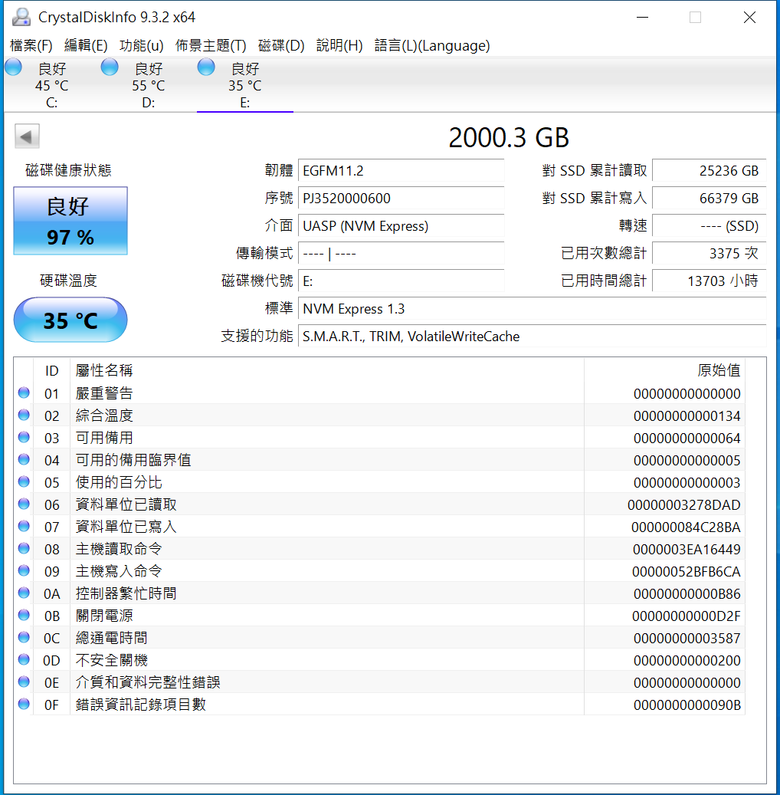Select the D: drive tab at 55 °C
This screenshot has width=780, height=795.
point(148,85)
